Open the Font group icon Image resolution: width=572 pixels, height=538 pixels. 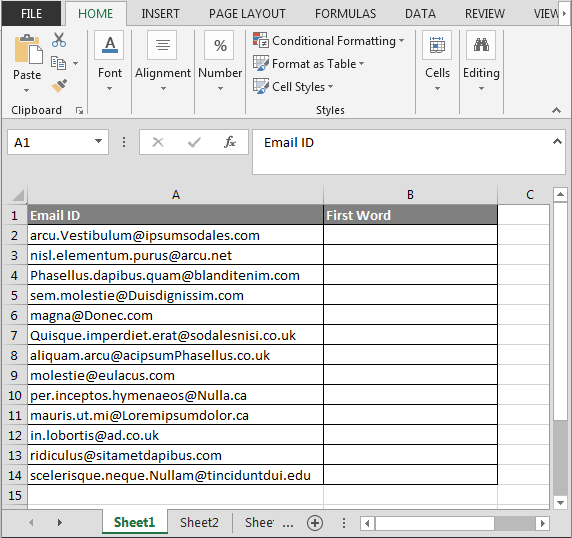pyautogui.click(x=109, y=45)
